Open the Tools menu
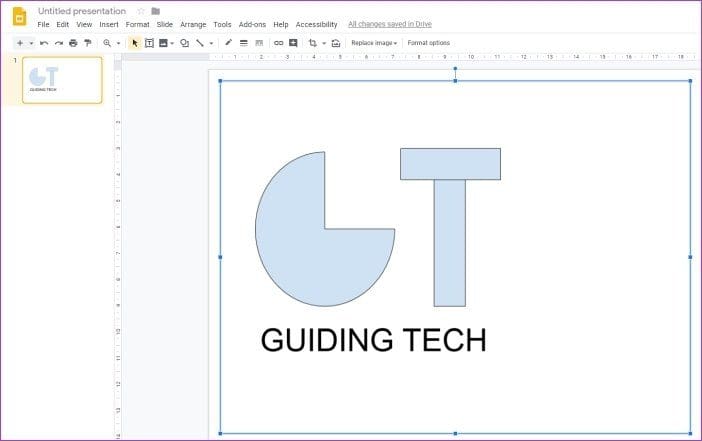Image resolution: width=702 pixels, height=441 pixels. [x=222, y=25]
